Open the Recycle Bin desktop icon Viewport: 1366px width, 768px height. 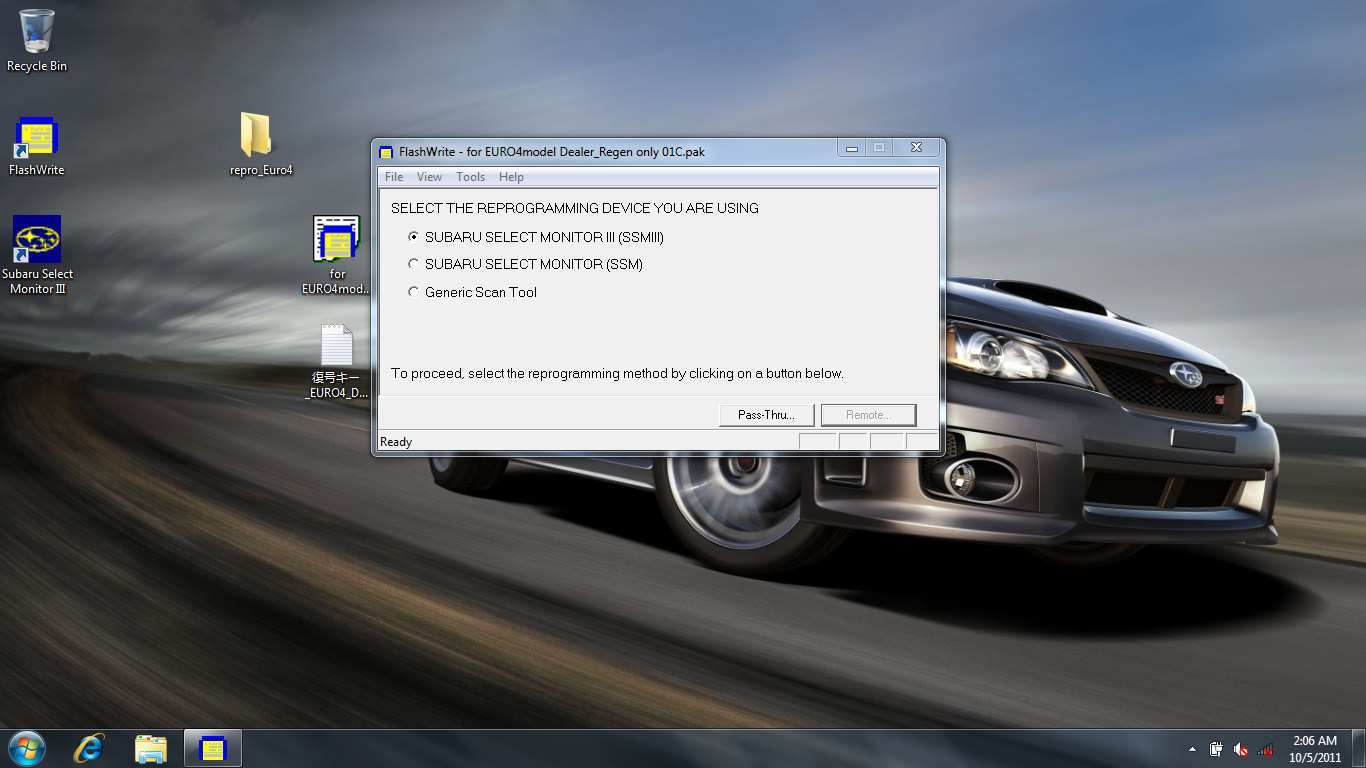(x=37, y=40)
